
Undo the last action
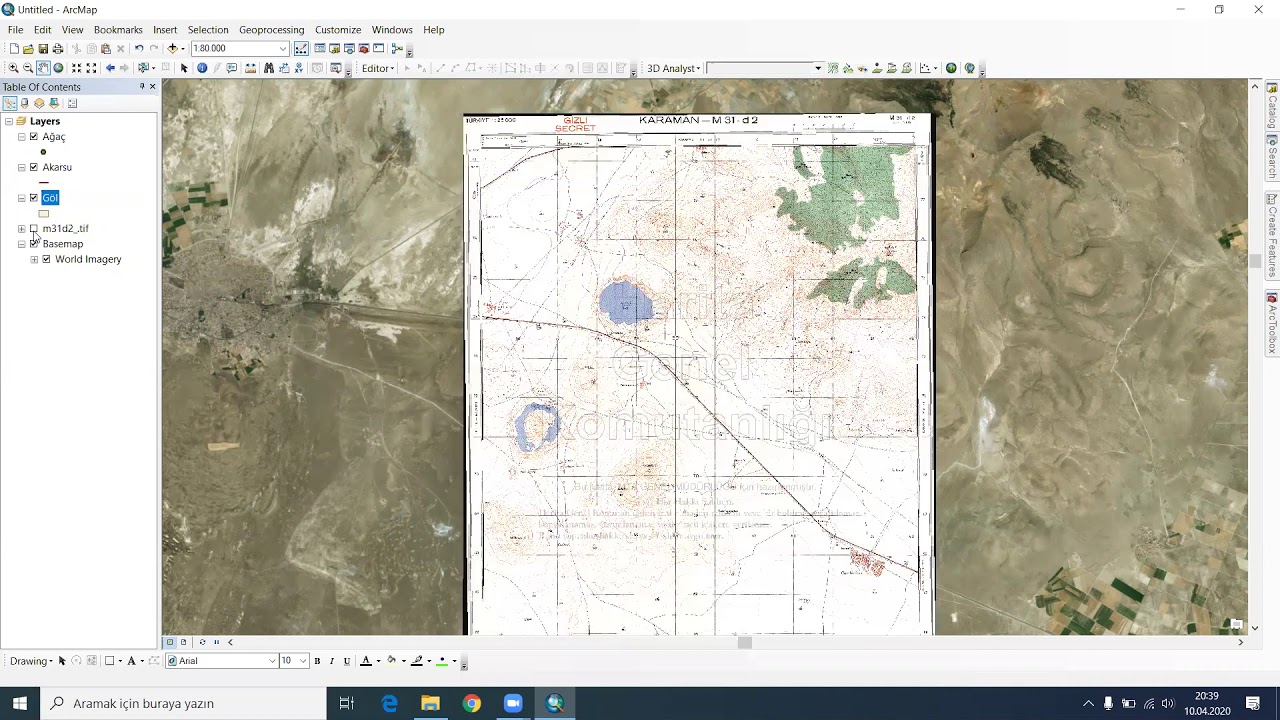[139, 48]
